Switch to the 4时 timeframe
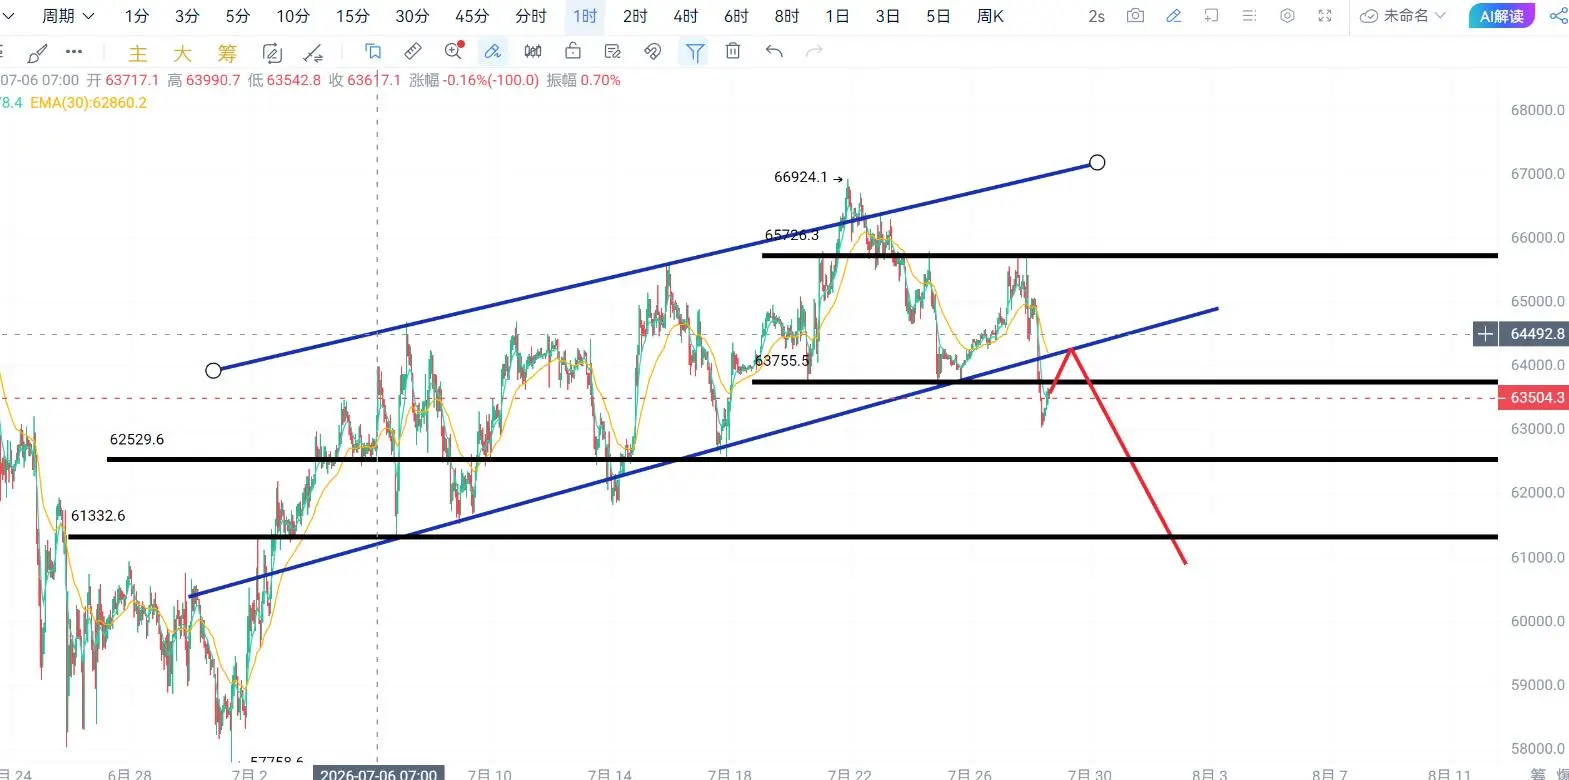 (x=686, y=16)
